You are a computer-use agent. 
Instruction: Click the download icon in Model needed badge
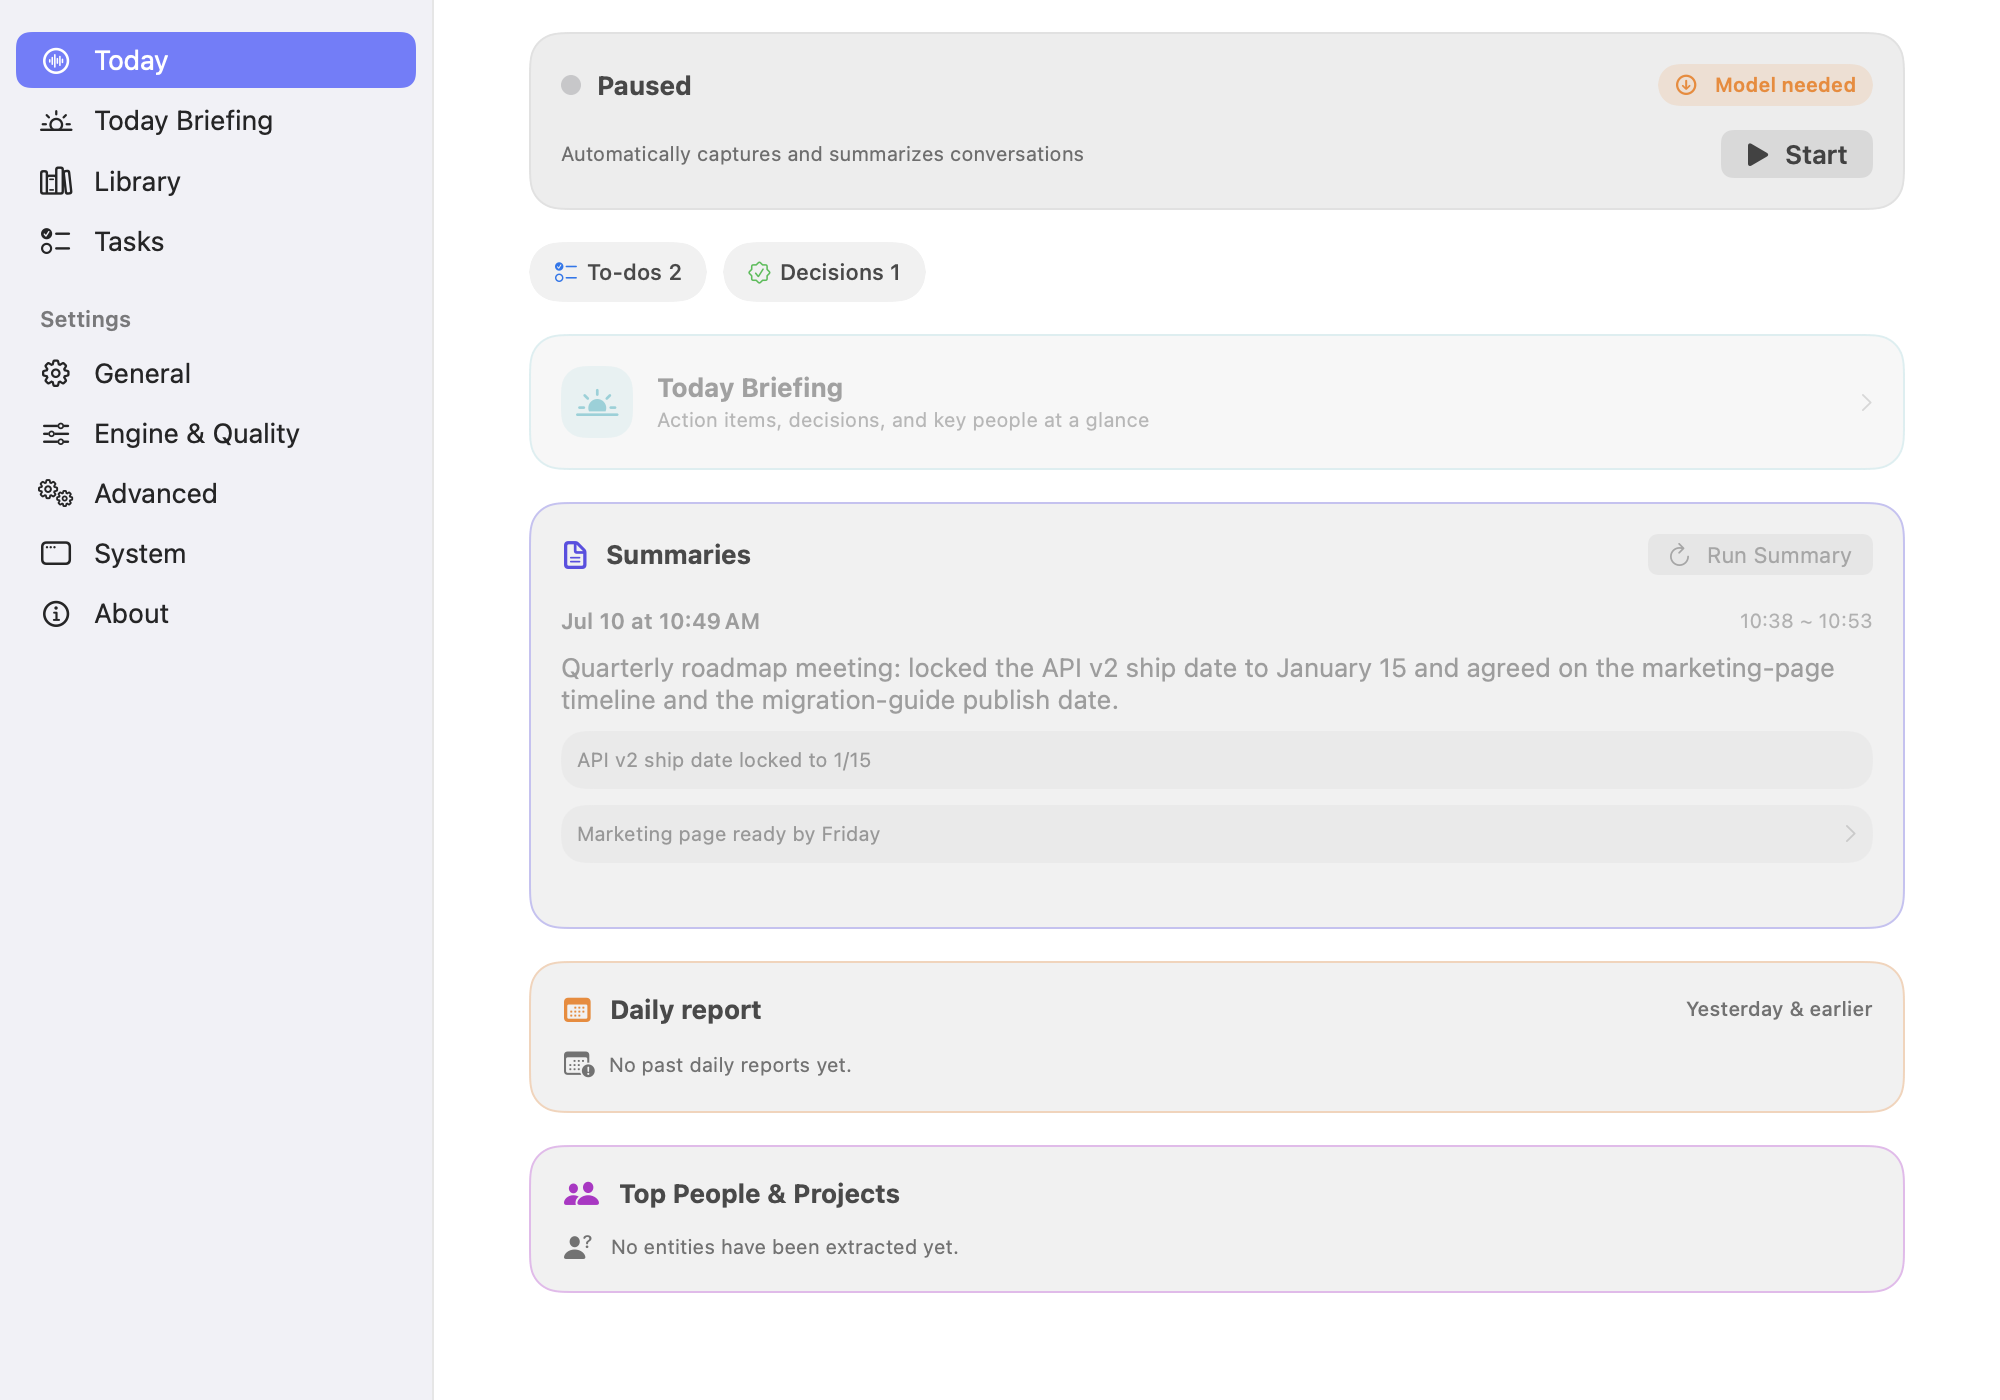[x=1686, y=85]
